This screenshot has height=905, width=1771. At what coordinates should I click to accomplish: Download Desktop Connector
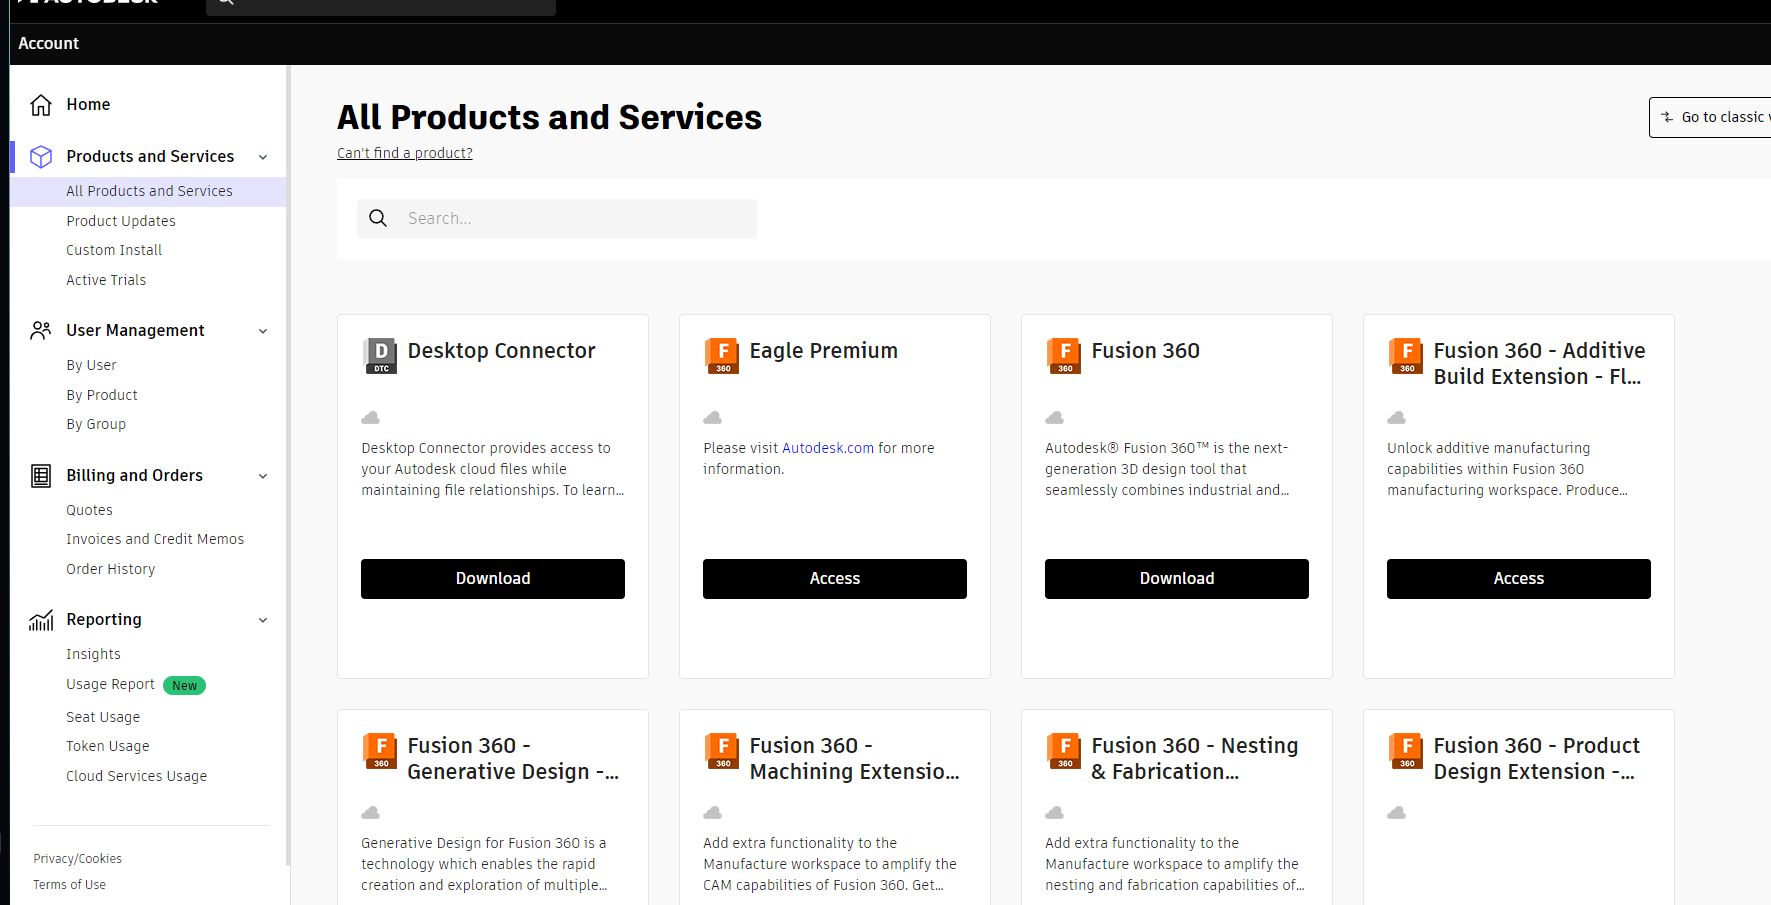coord(493,579)
